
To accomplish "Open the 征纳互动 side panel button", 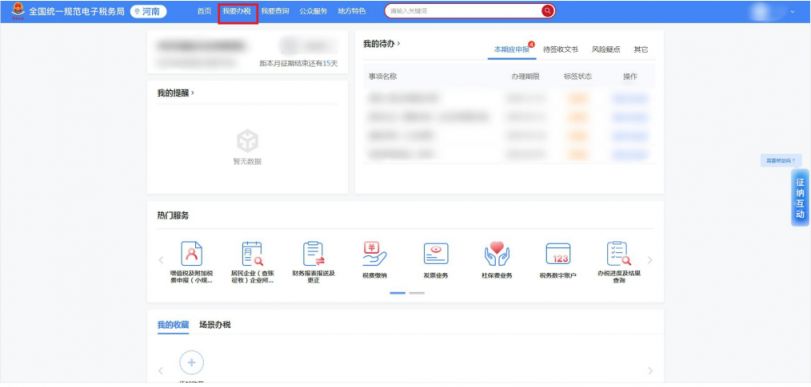I will click(x=800, y=198).
